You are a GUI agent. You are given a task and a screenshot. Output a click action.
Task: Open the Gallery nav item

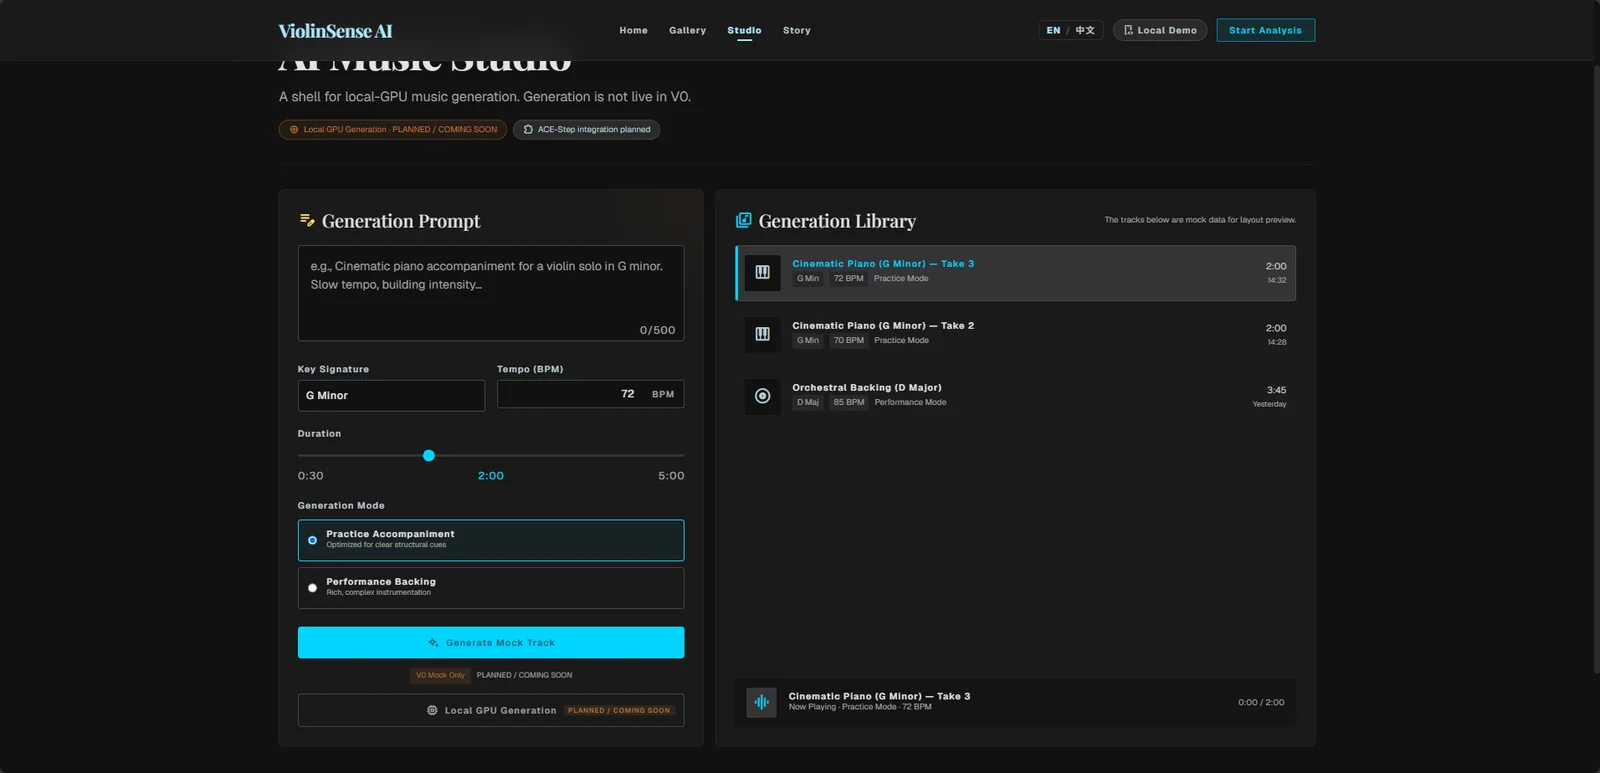tap(687, 31)
